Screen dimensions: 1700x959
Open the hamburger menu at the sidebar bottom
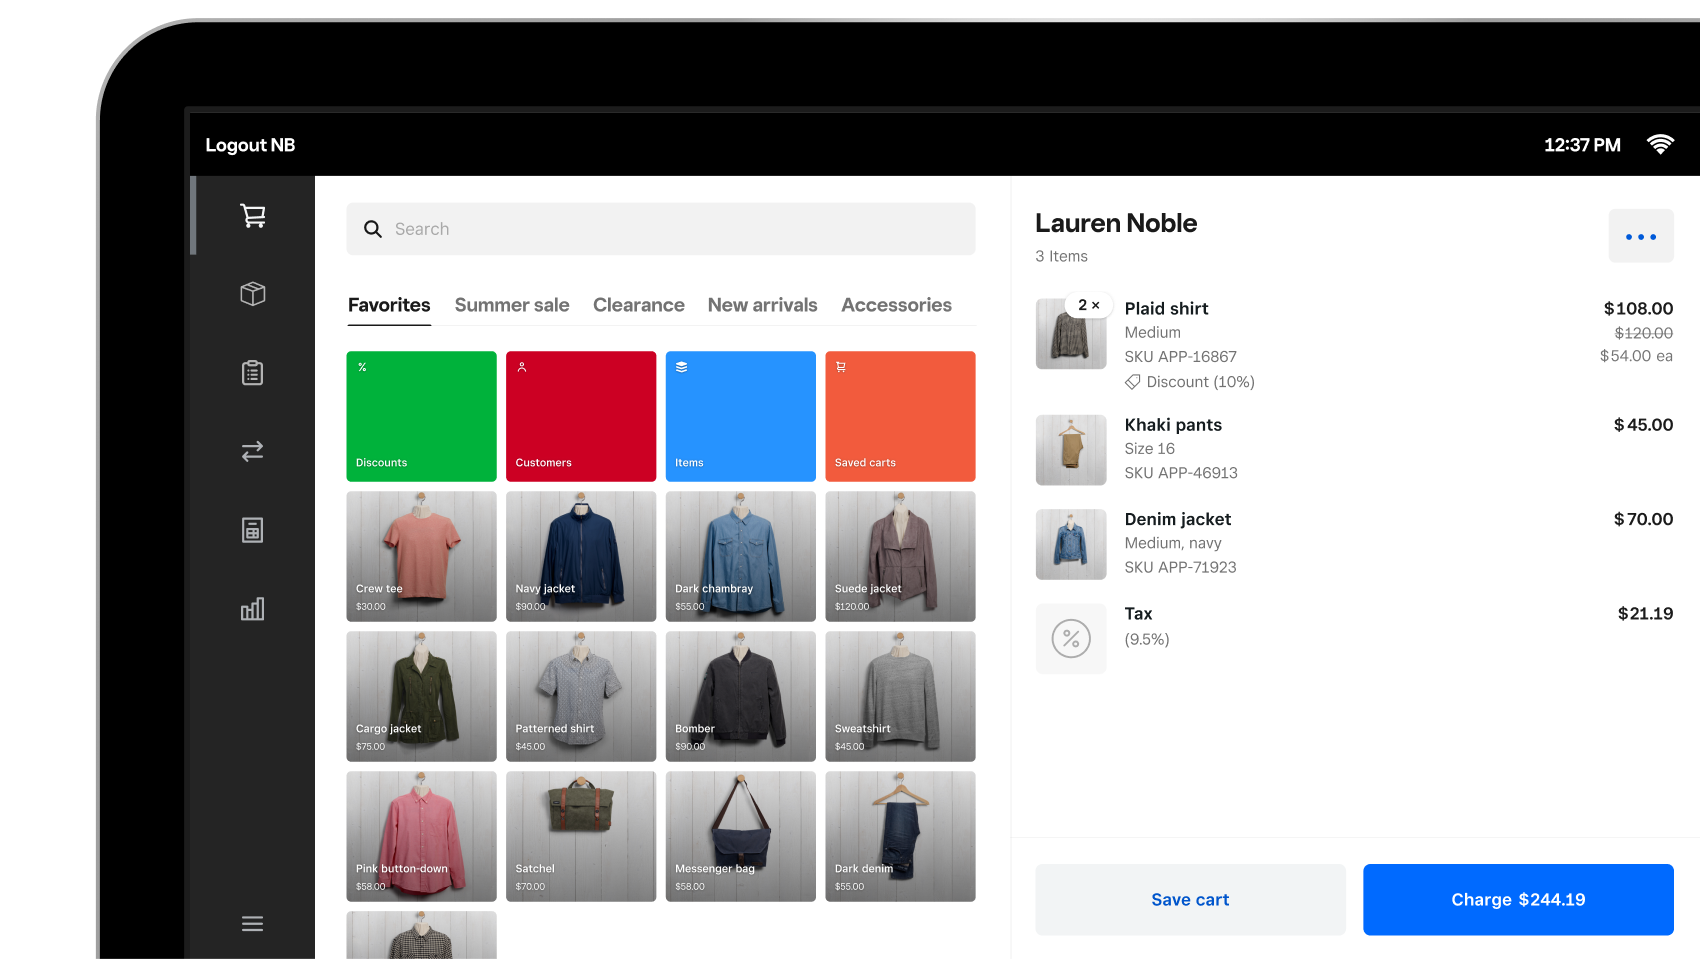[252, 923]
